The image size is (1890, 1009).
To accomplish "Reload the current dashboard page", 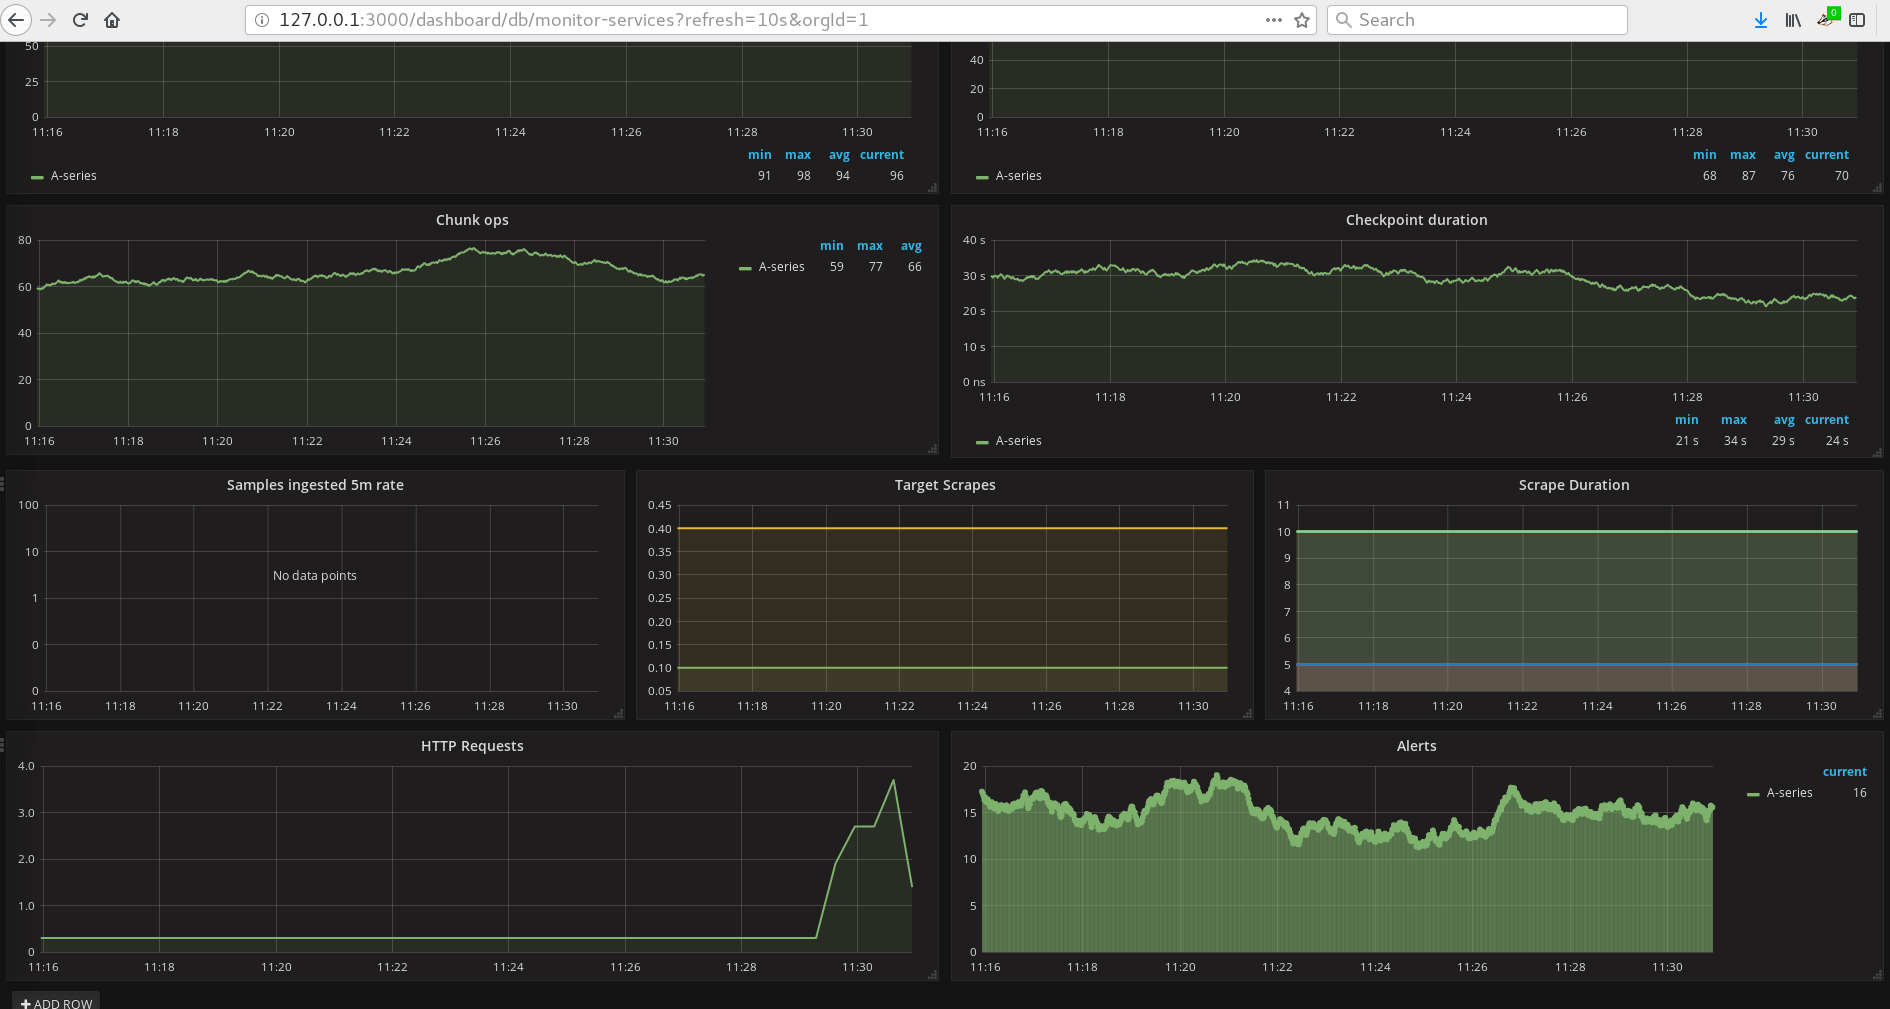I will point(81,20).
